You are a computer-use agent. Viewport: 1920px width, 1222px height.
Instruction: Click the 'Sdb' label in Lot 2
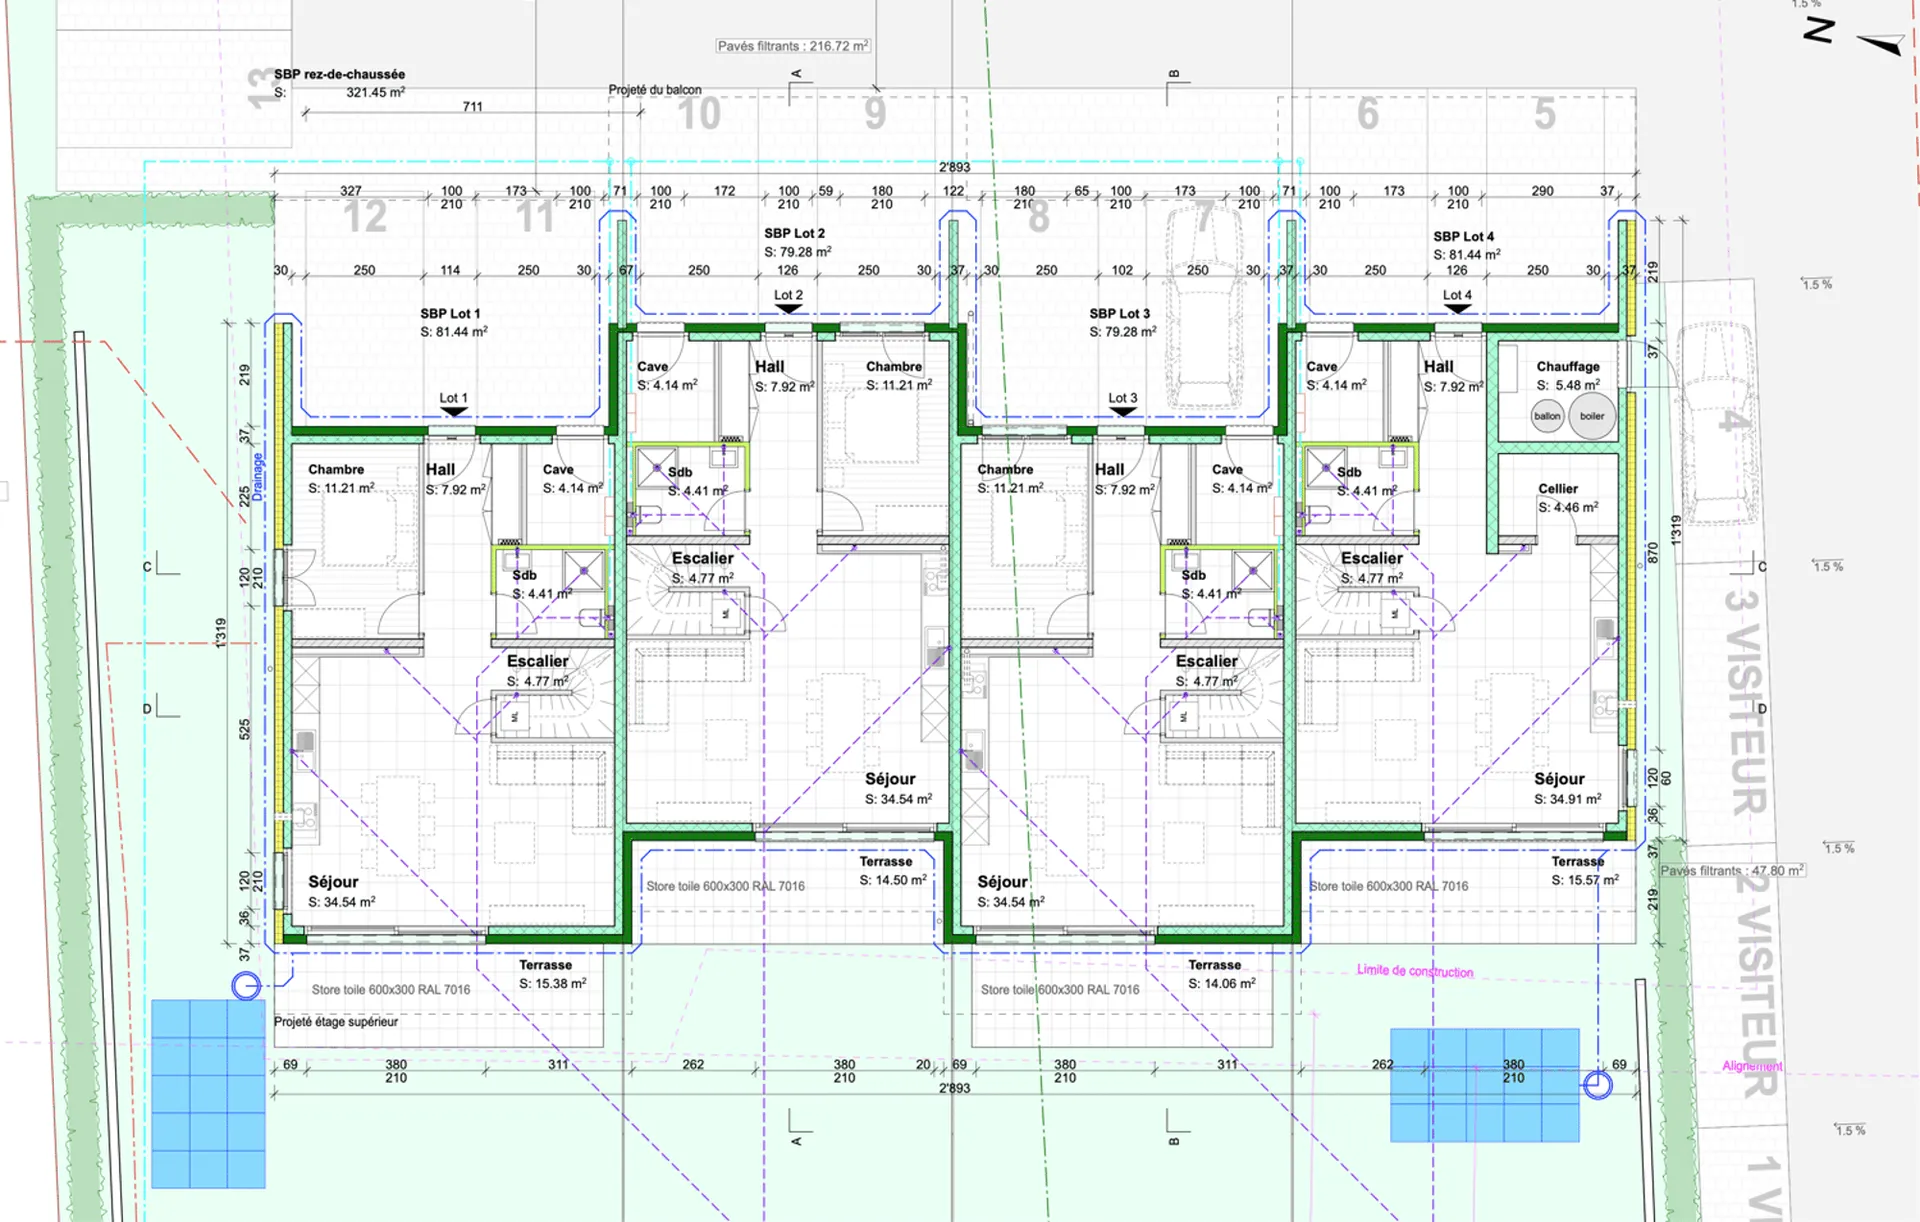680,472
